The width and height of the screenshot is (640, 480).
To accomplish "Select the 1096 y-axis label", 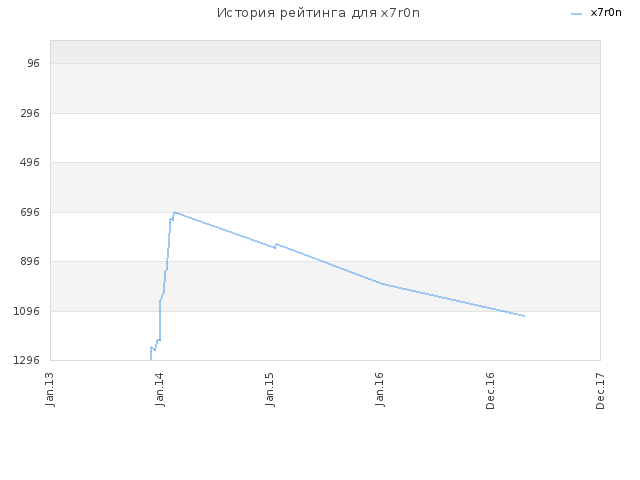I will click(x=27, y=311).
